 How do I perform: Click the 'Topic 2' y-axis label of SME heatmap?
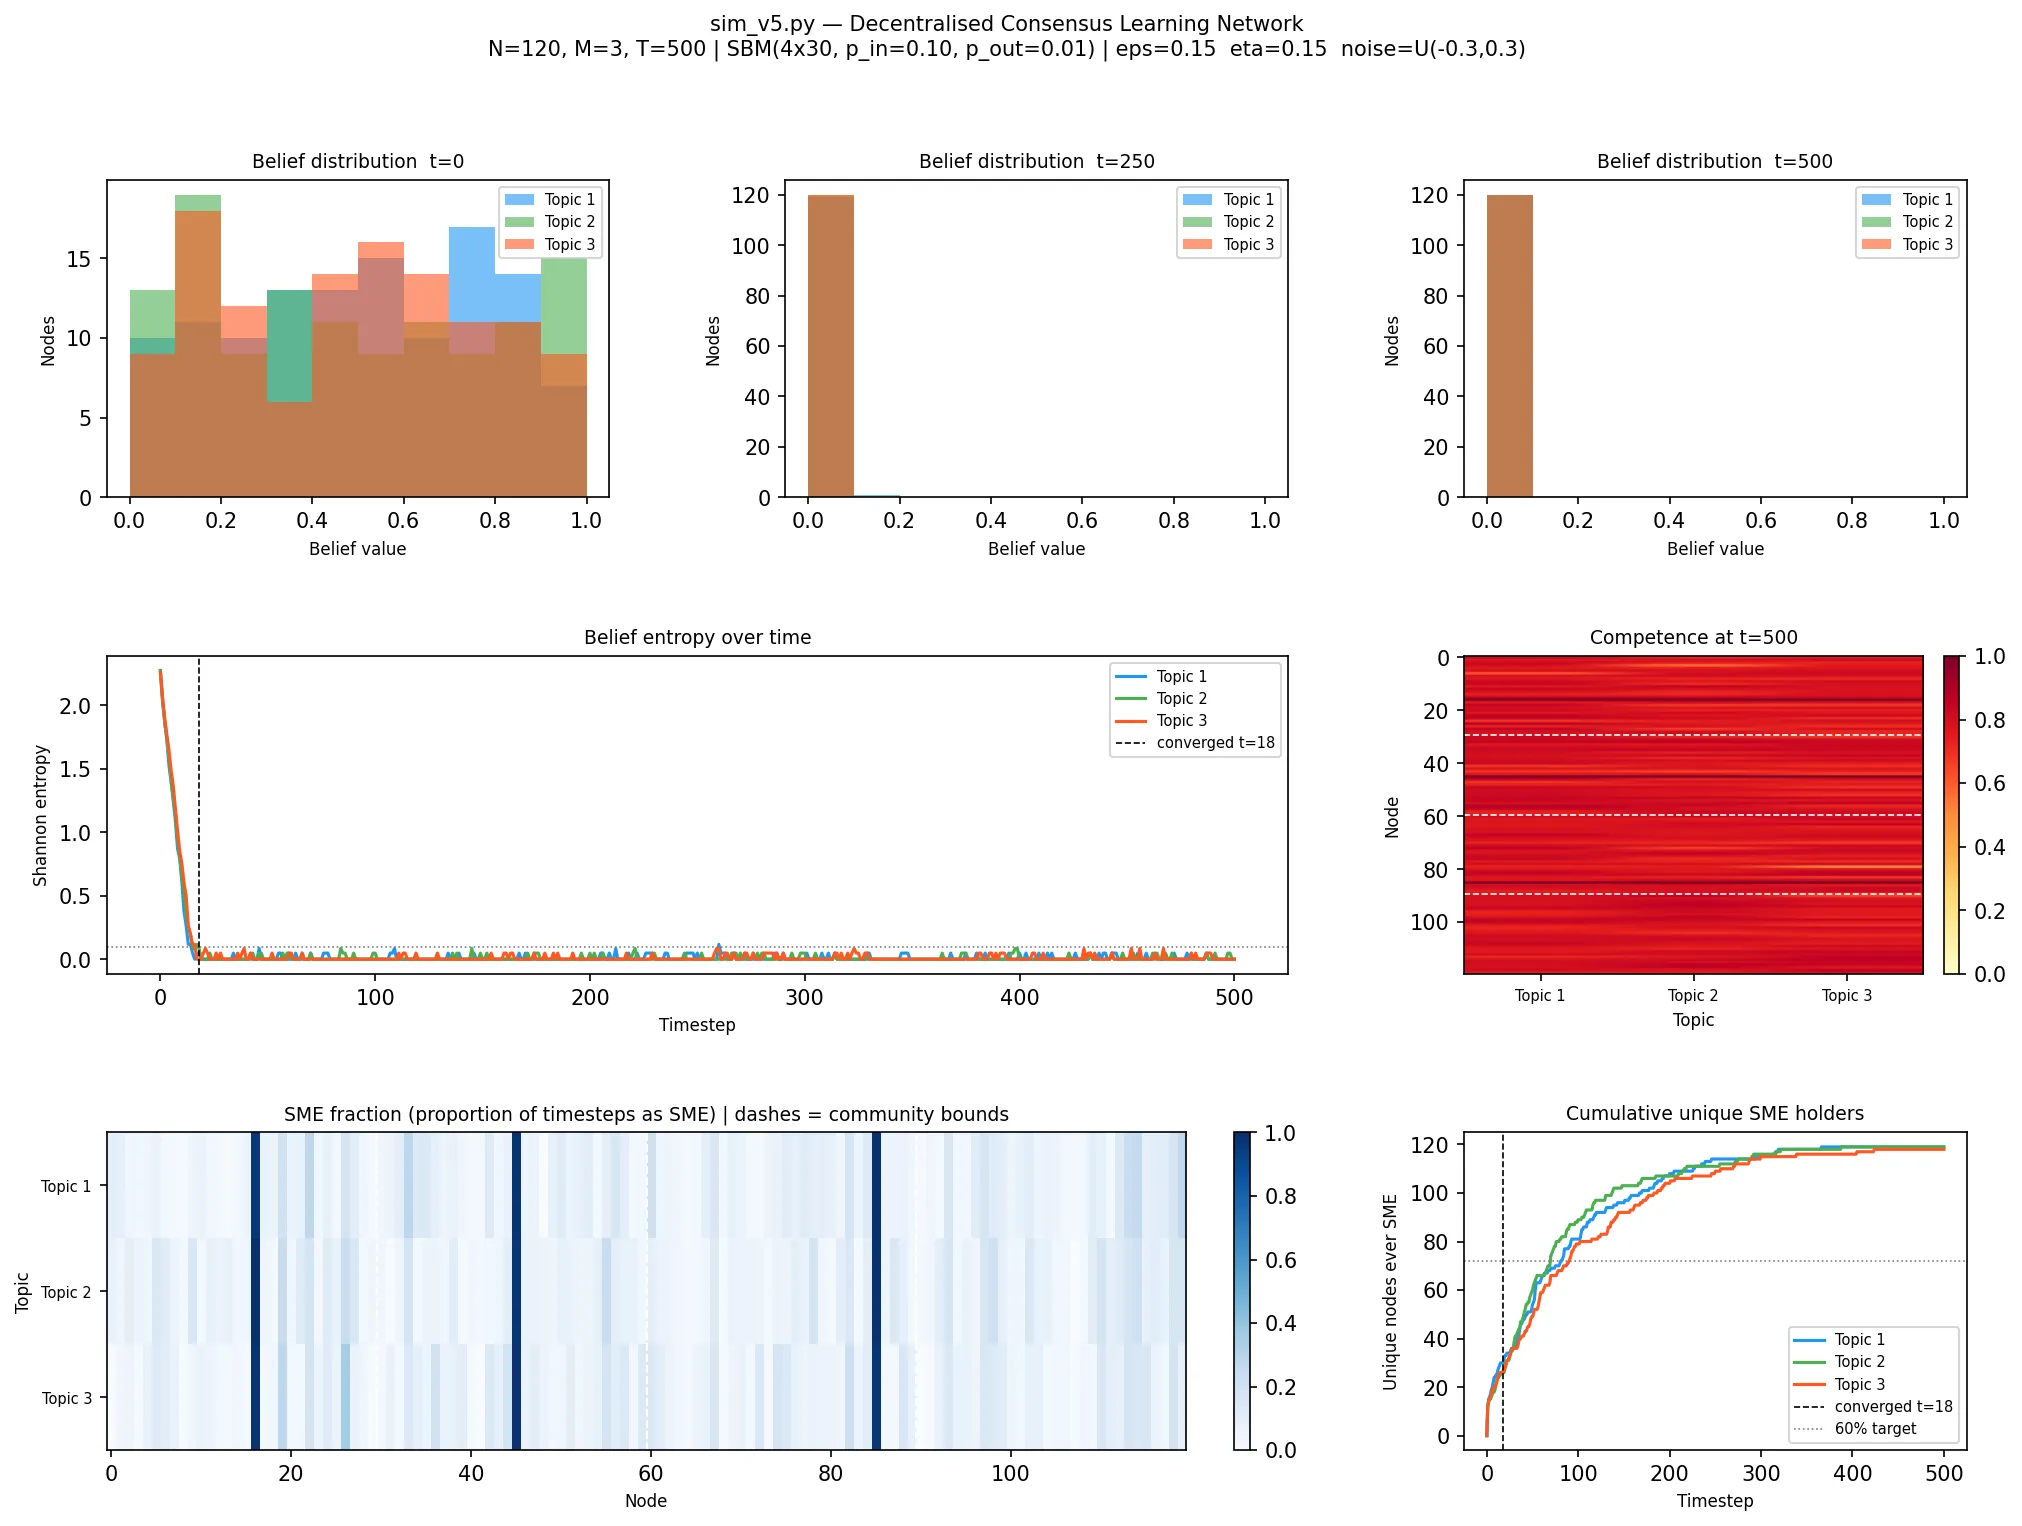[66, 1292]
